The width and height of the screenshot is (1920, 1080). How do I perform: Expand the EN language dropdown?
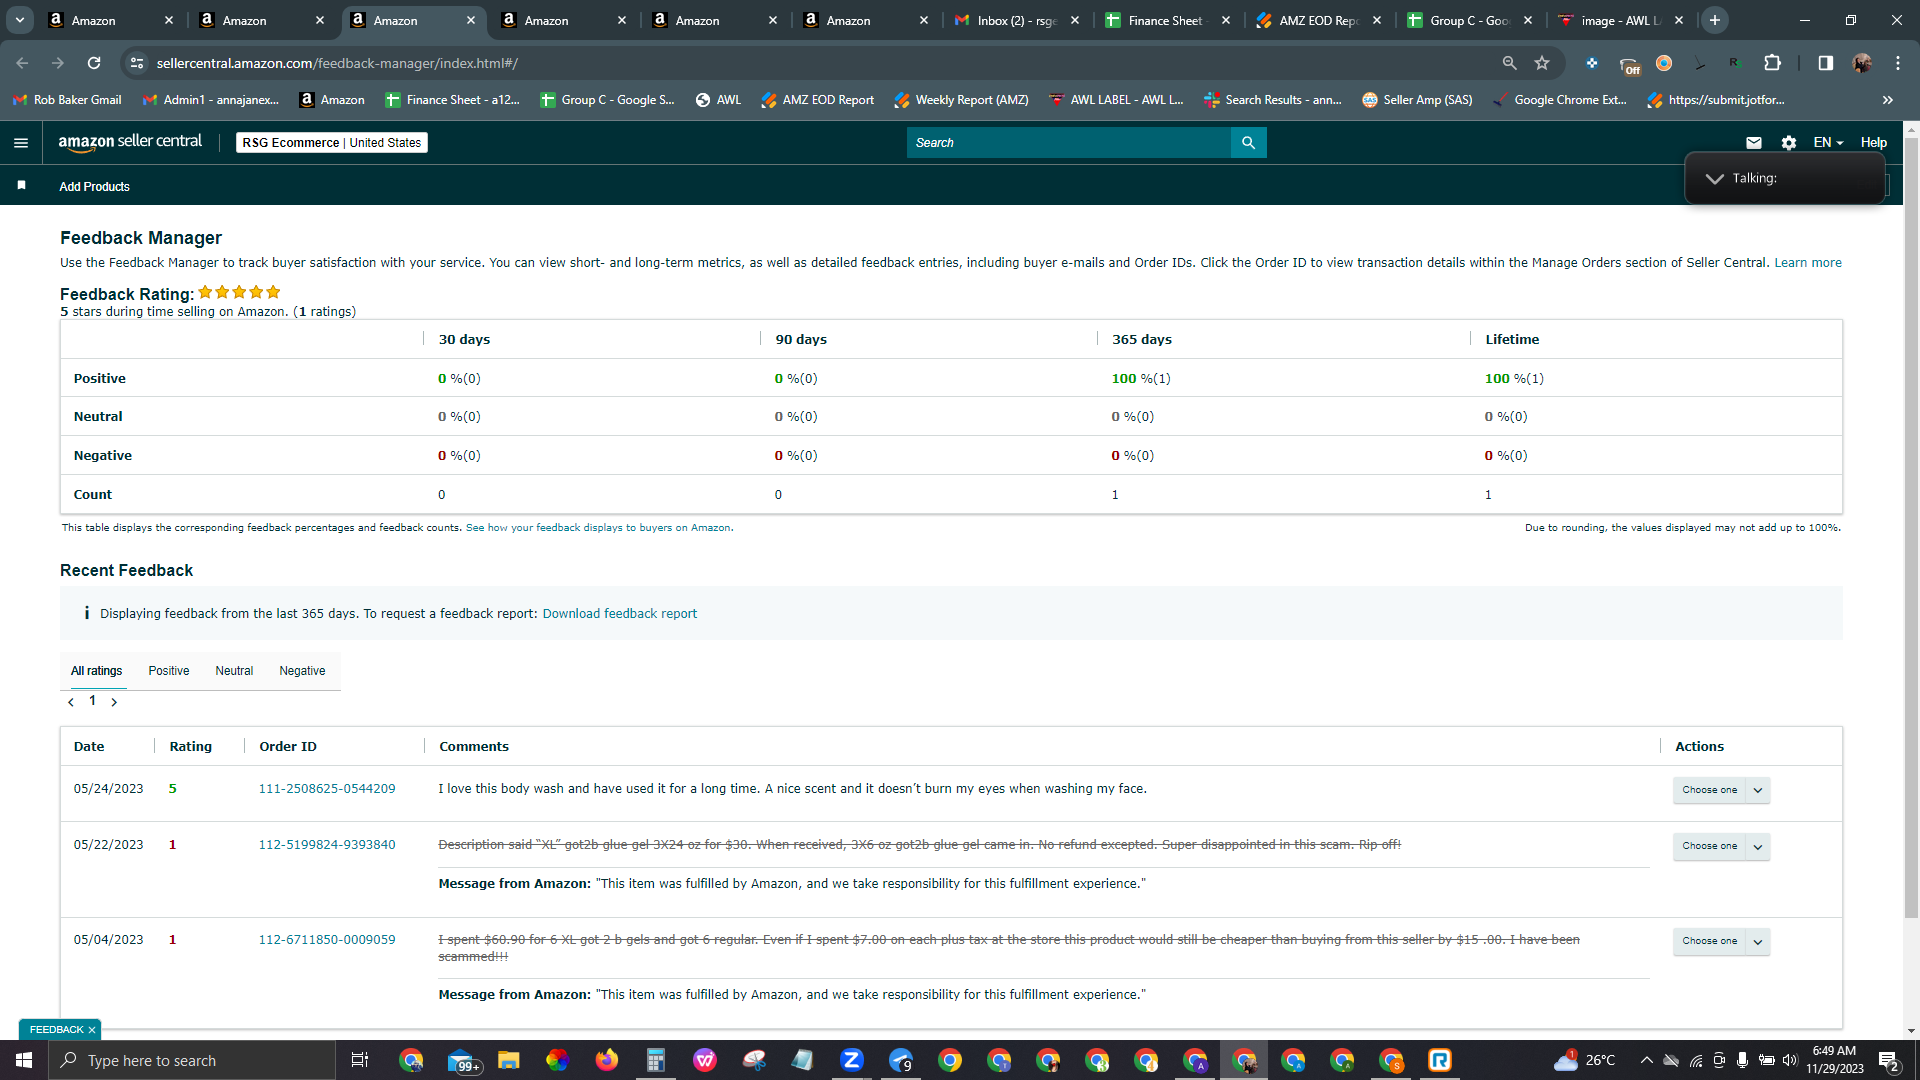pyautogui.click(x=1828, y=143)
